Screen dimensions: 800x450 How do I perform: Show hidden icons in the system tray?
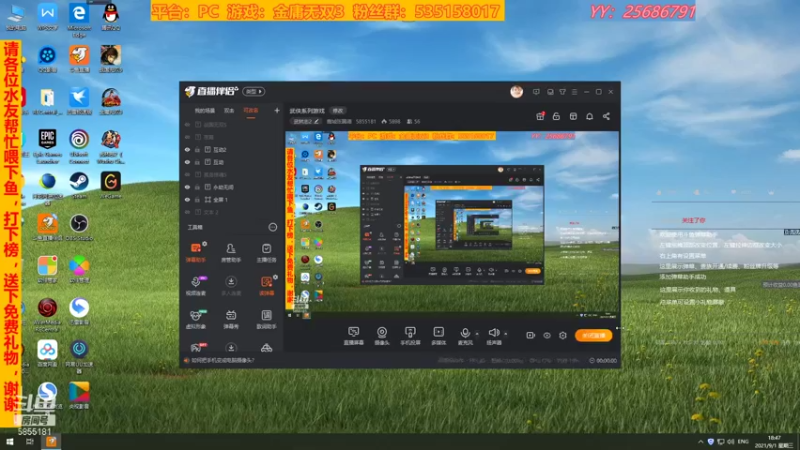(701, 442)
